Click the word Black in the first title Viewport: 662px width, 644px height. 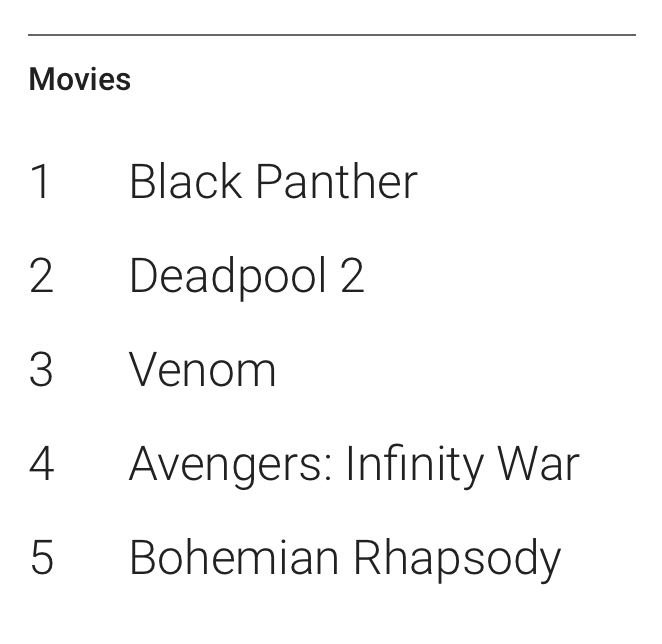tap(185, 181)
